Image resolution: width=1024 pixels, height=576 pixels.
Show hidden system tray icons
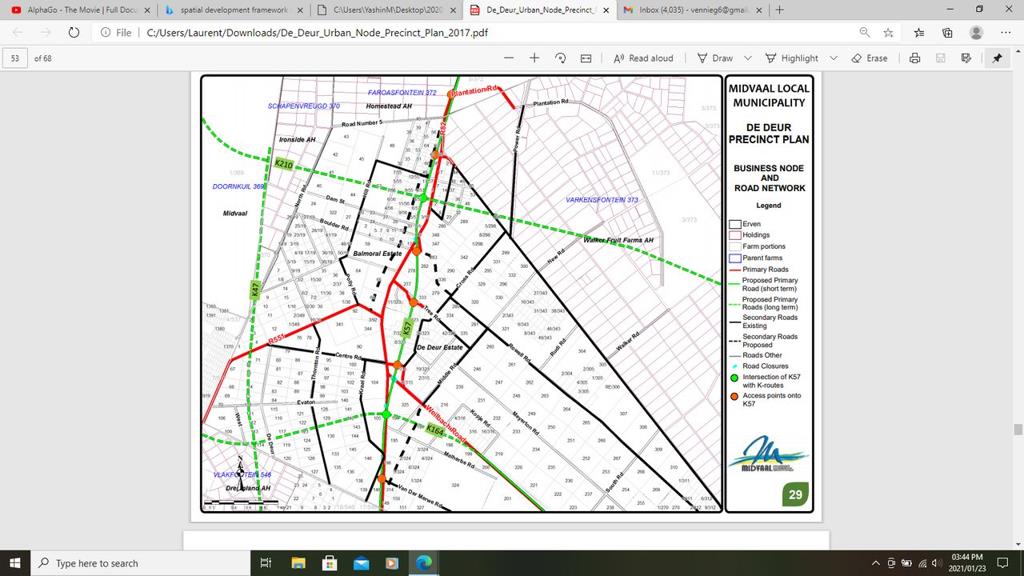coord(877,563)
